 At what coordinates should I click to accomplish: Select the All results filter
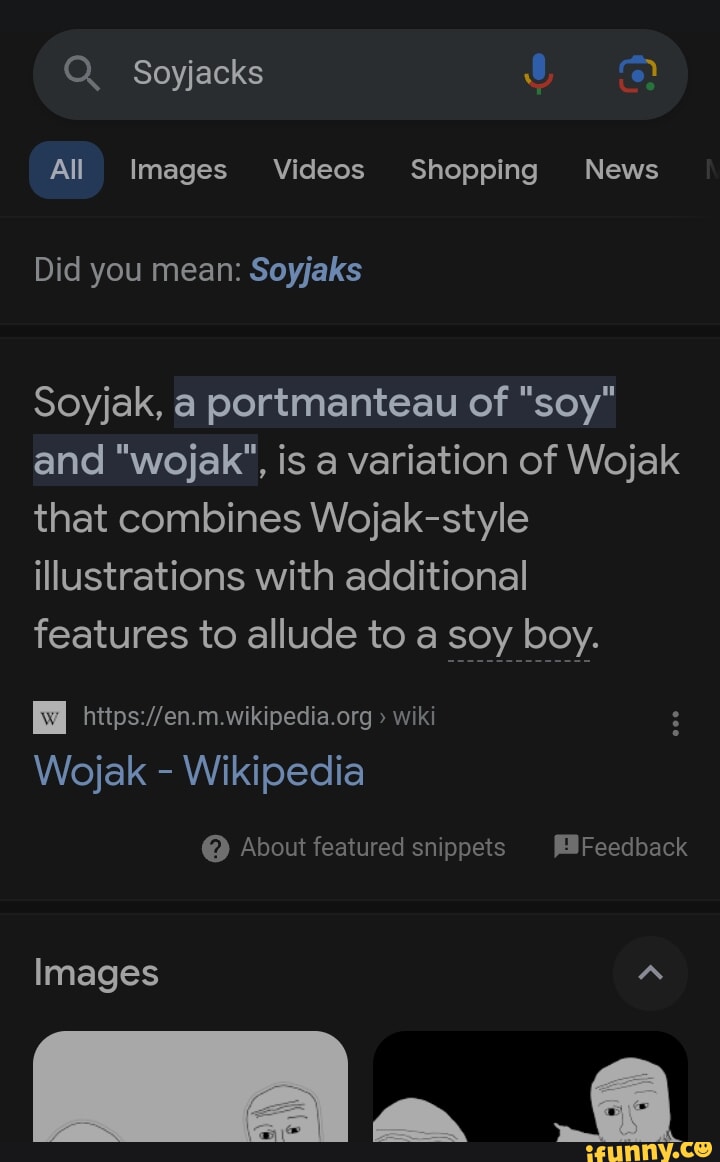[x=66, y=169]
